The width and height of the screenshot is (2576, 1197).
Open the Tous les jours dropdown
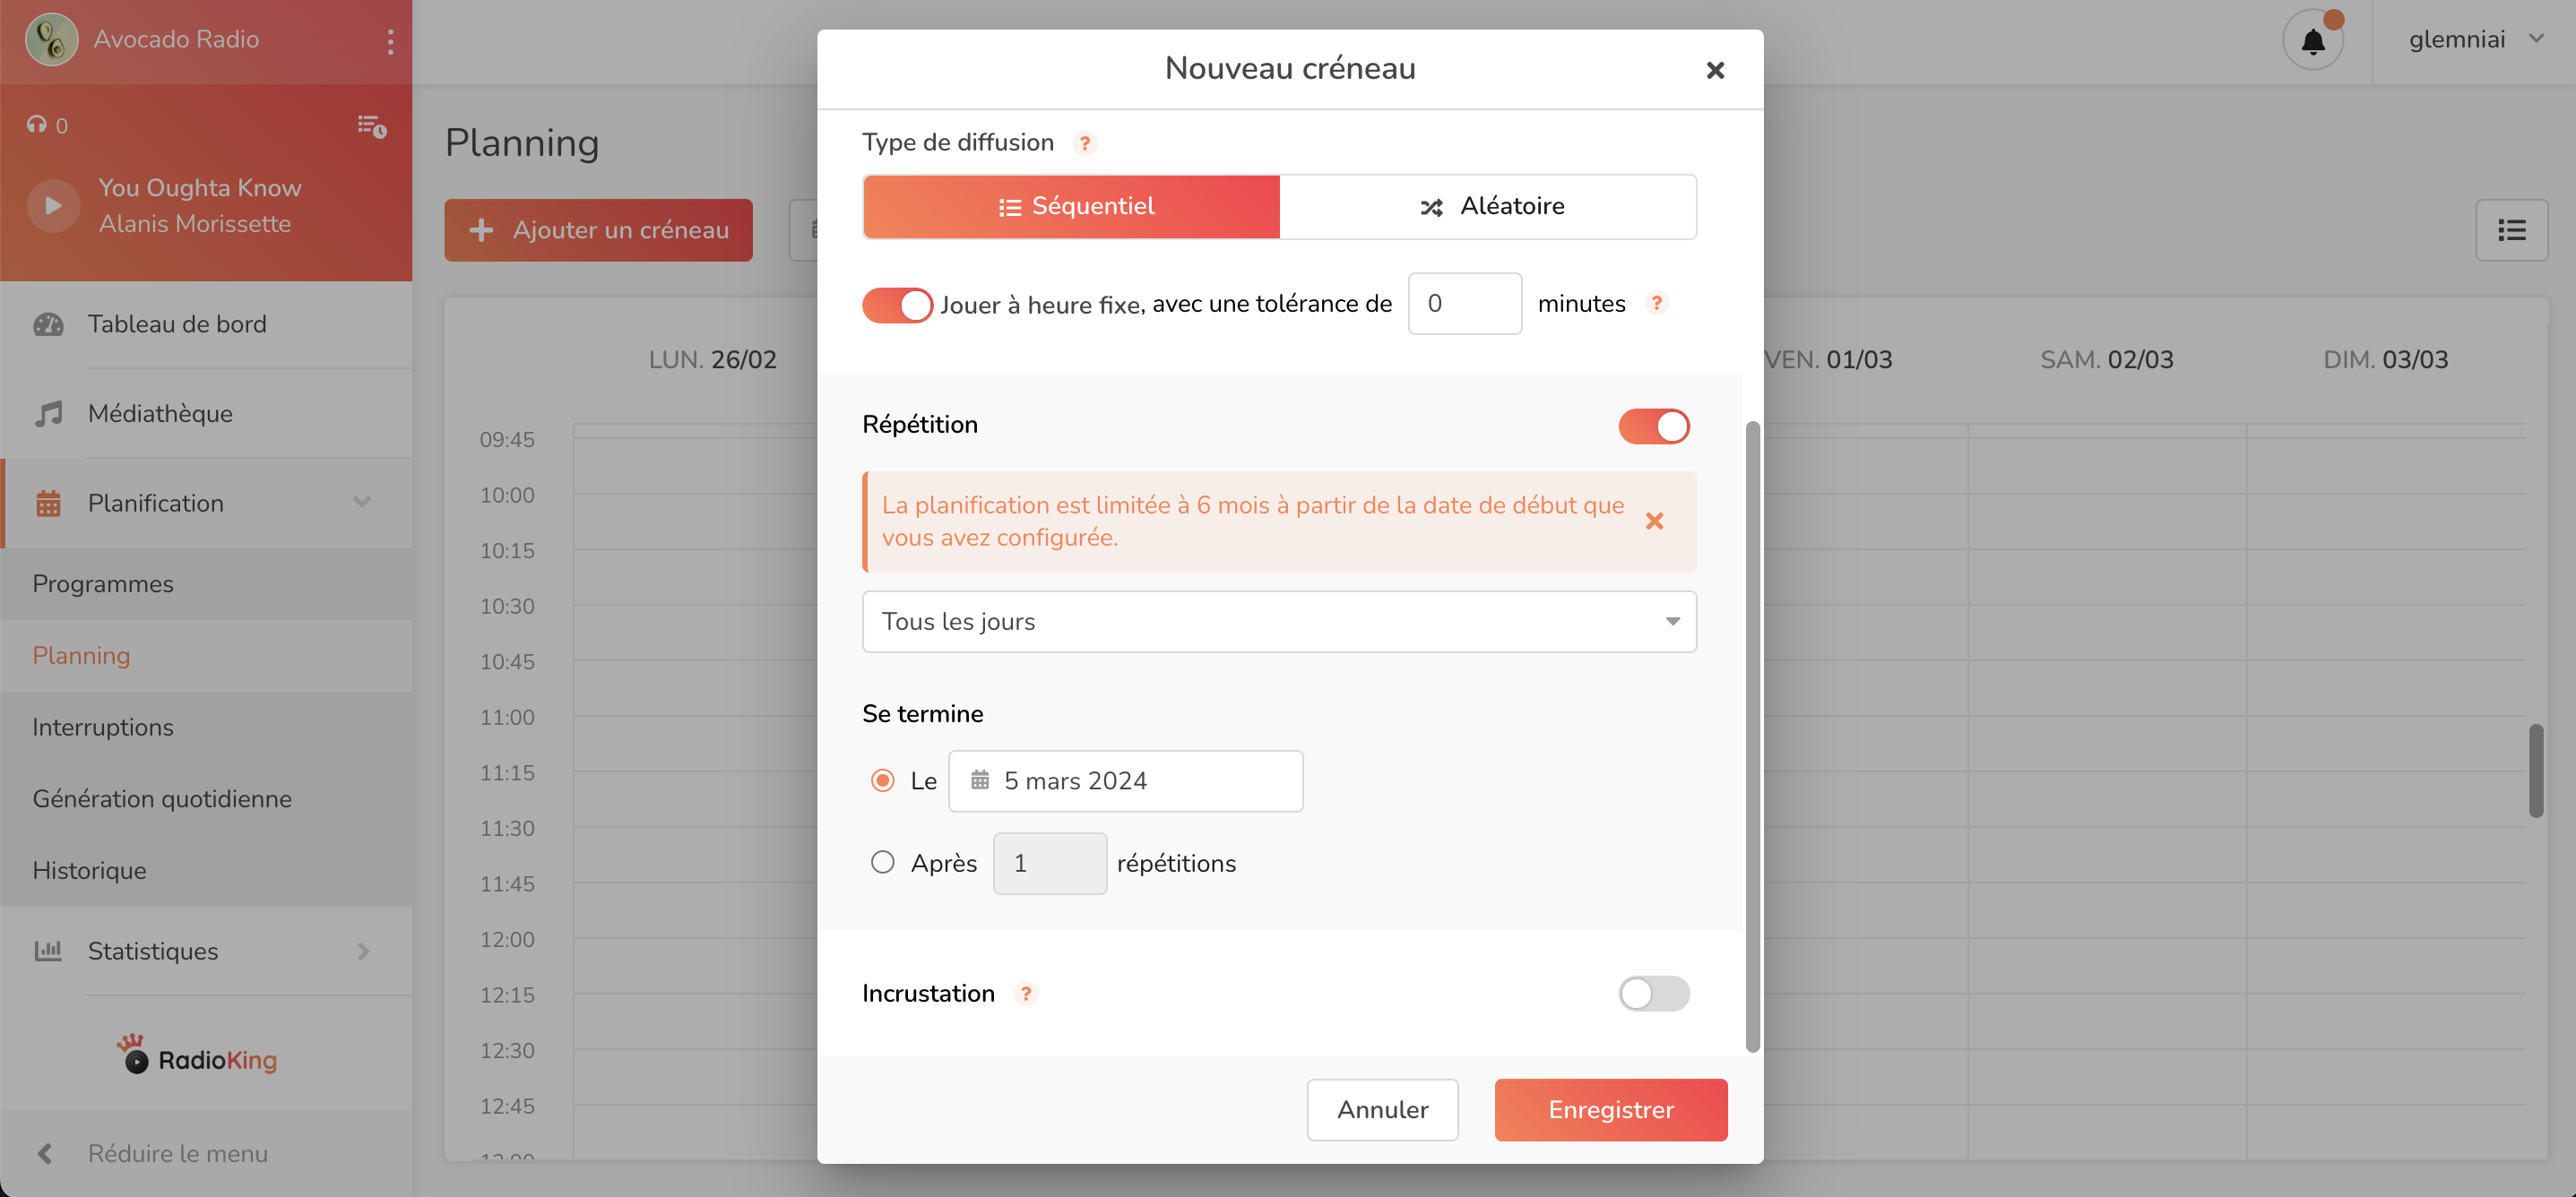click(x=1278, y=621)
